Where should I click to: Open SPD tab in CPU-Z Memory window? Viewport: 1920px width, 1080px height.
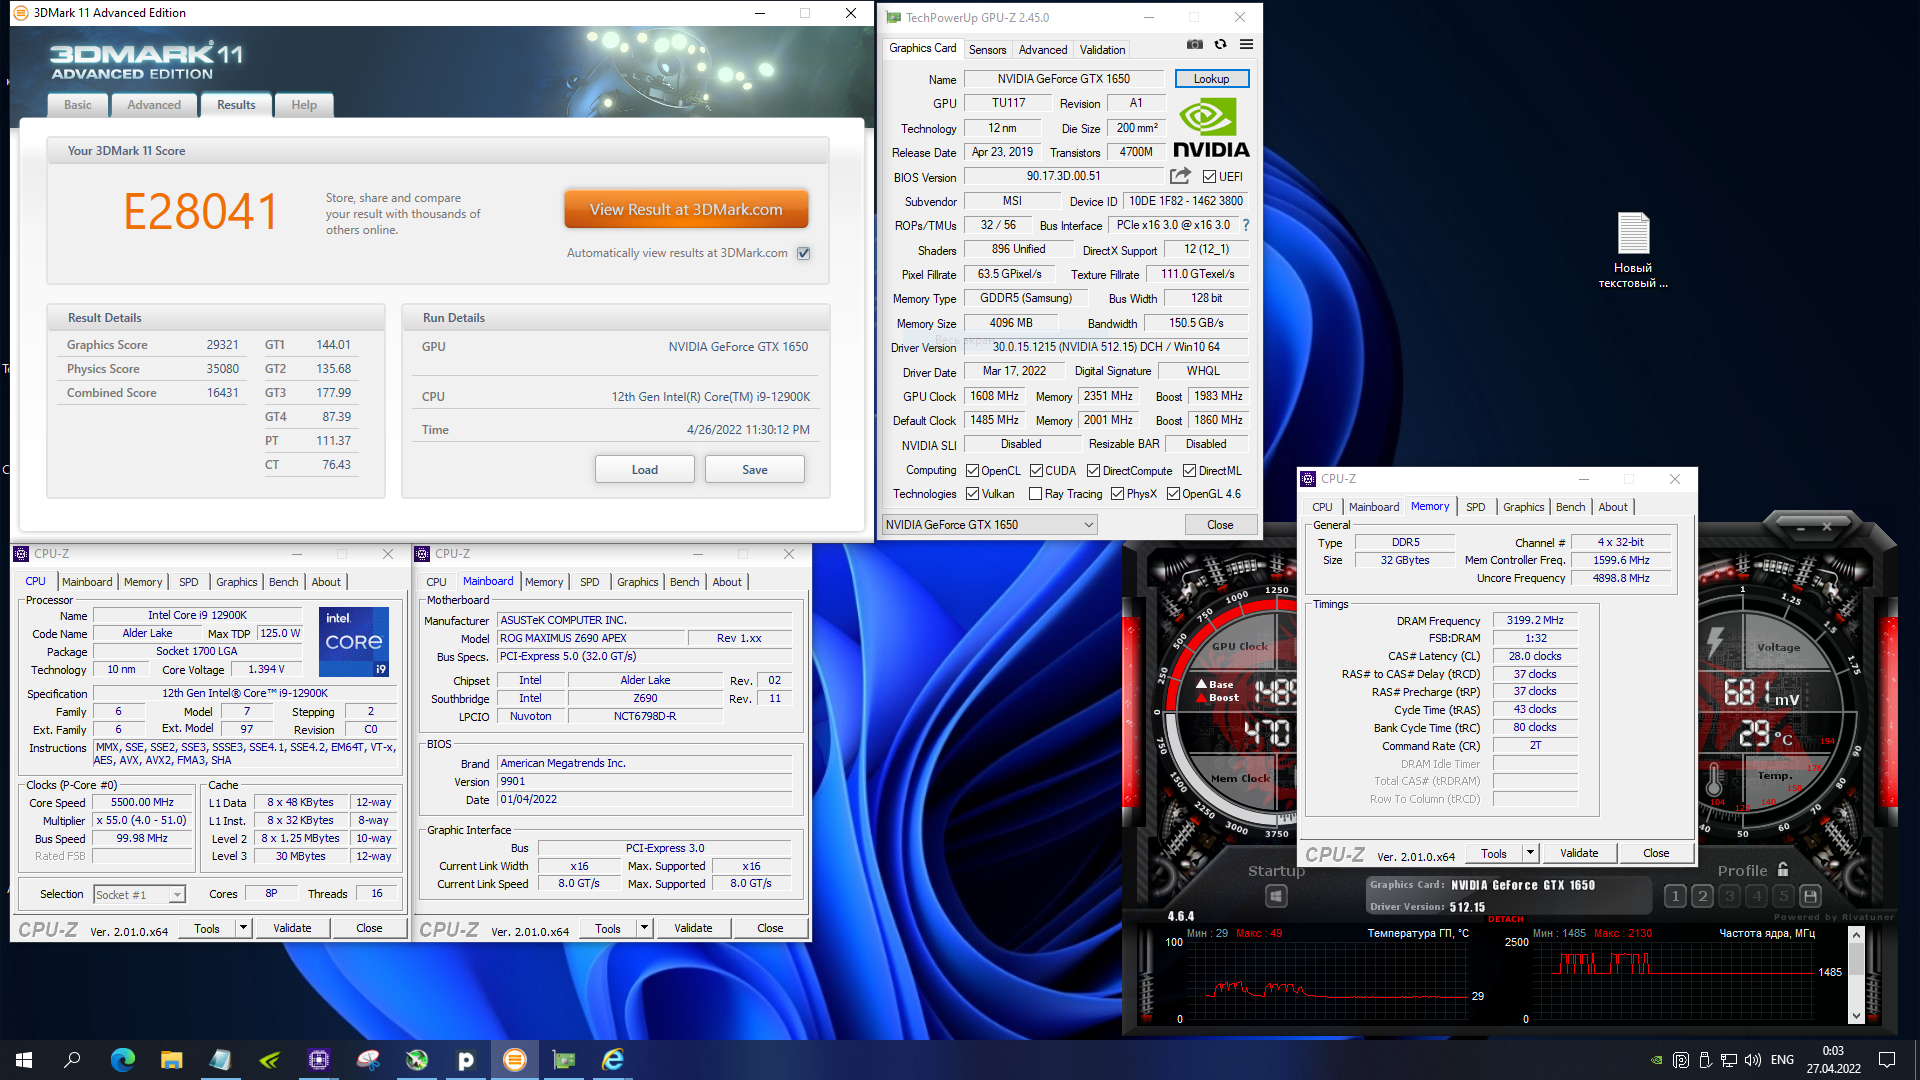pos(1475,507)
